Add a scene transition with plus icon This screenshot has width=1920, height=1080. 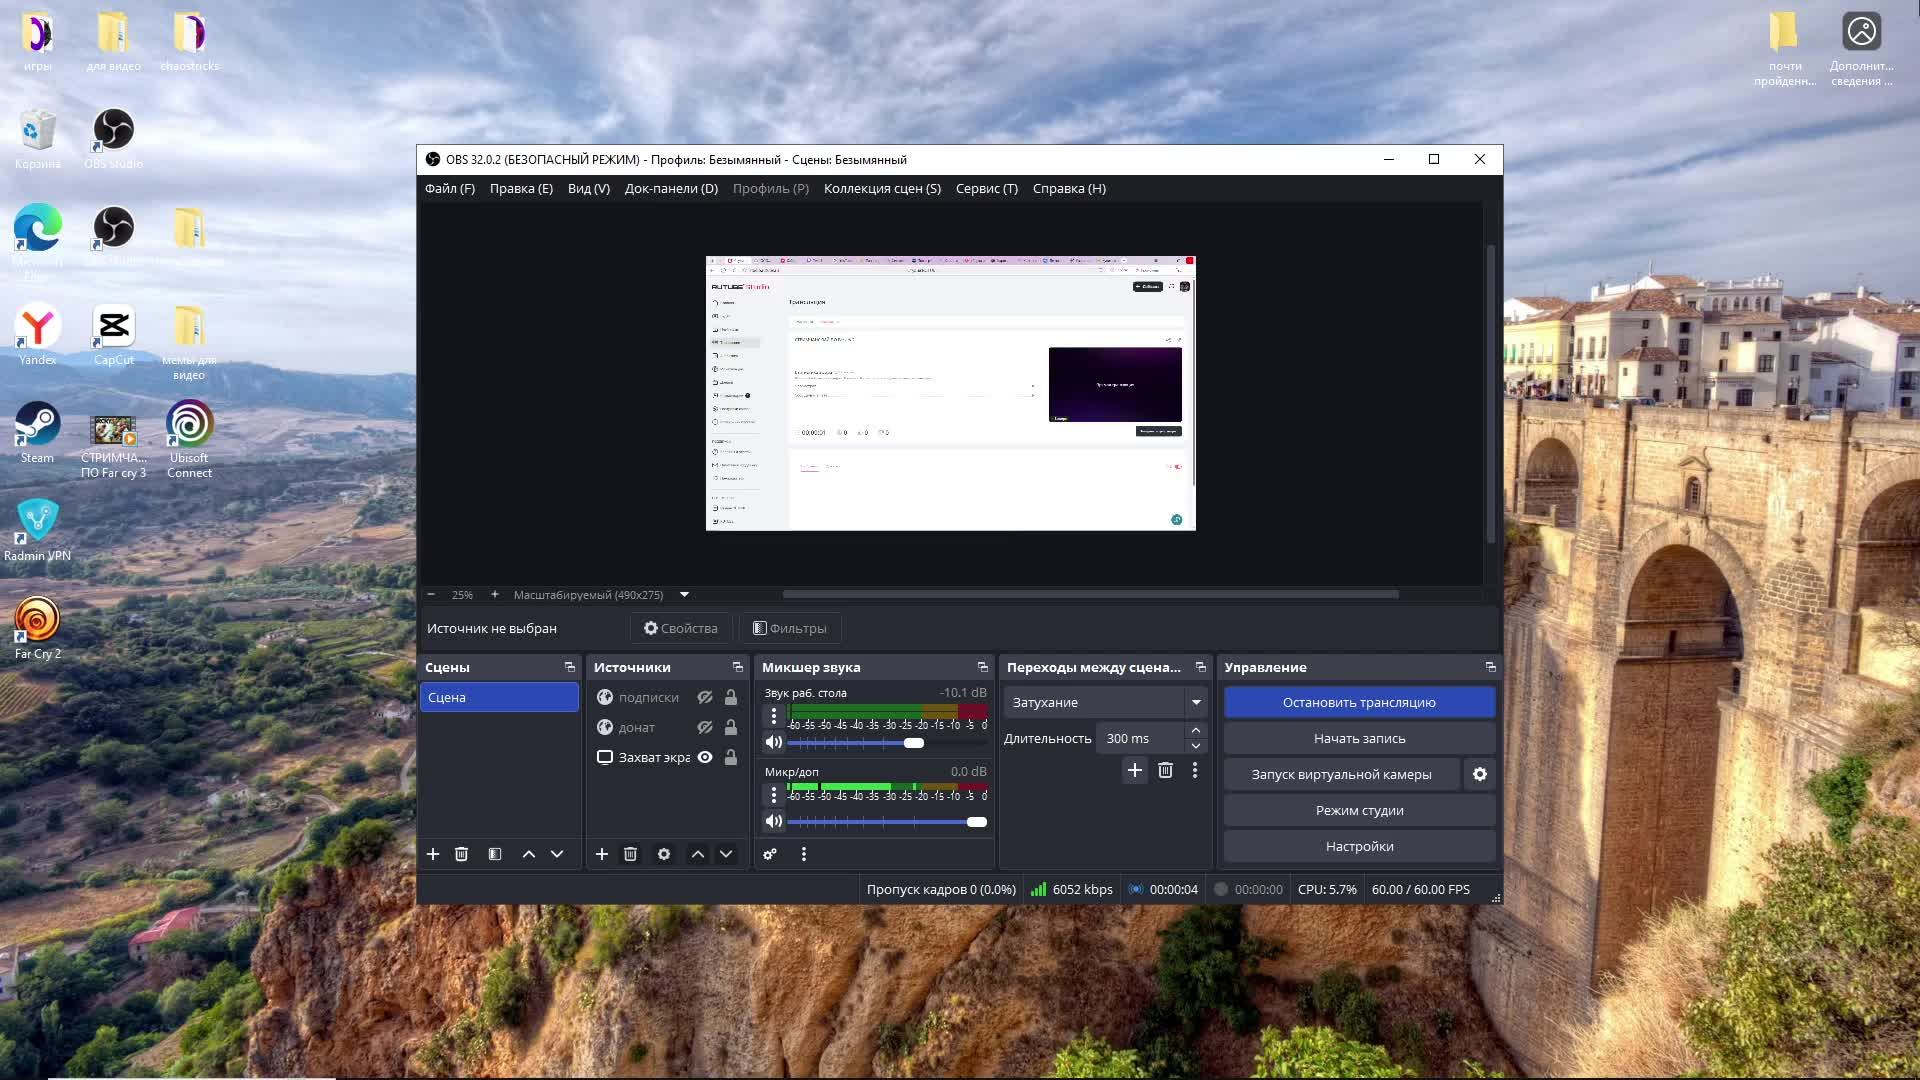point(1135,770)
